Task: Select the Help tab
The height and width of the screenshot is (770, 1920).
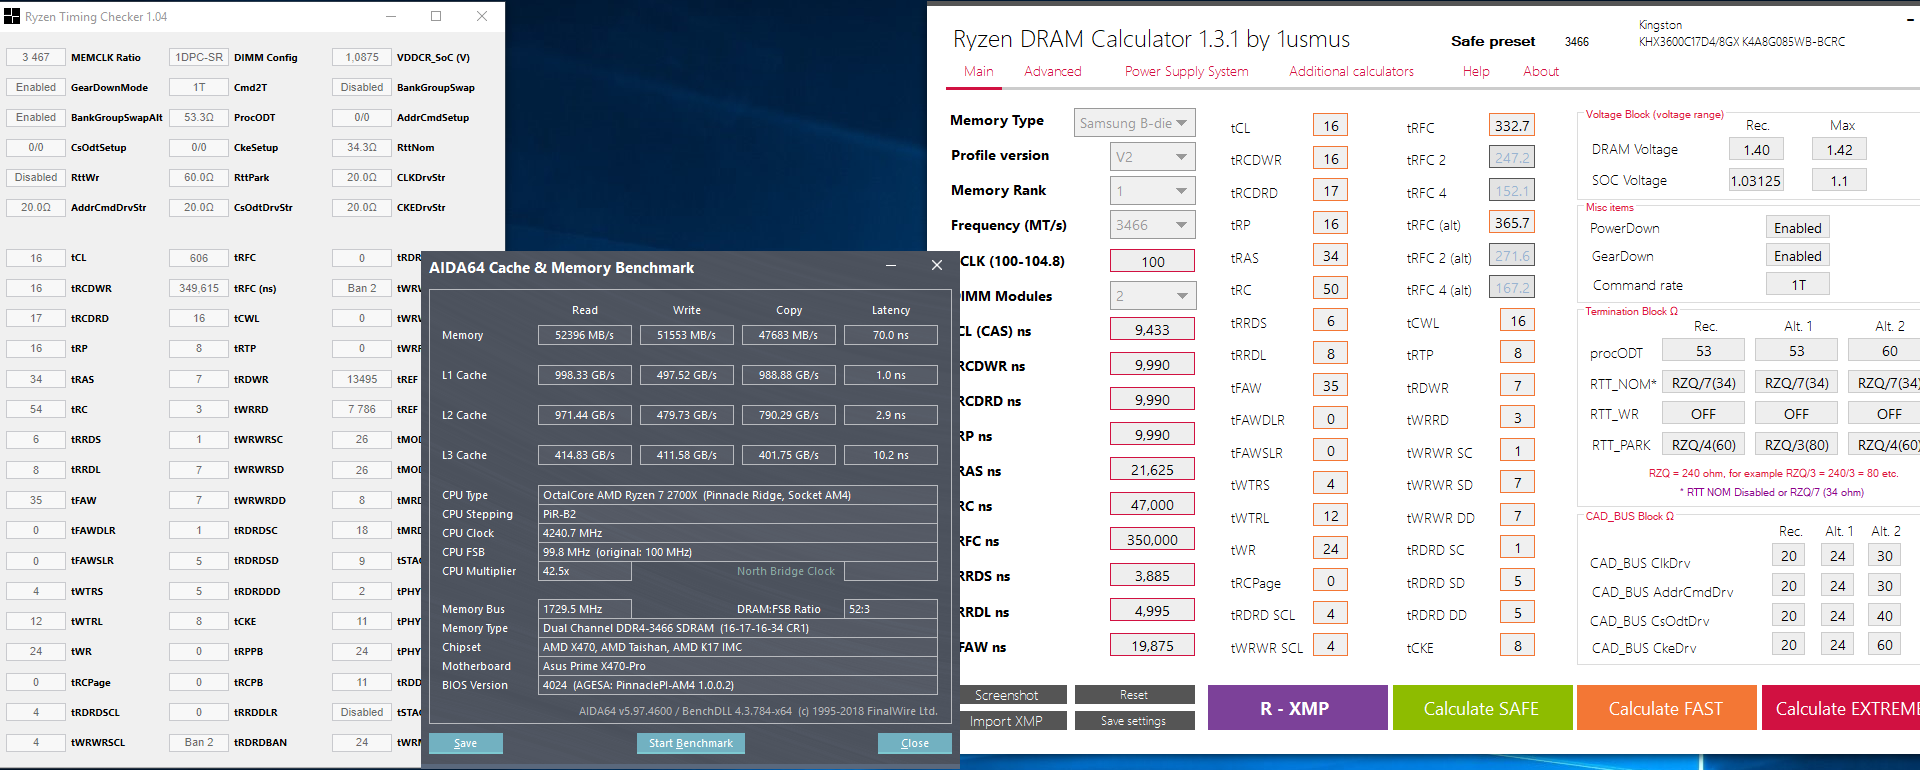Action: click(x=1476, y=71)
